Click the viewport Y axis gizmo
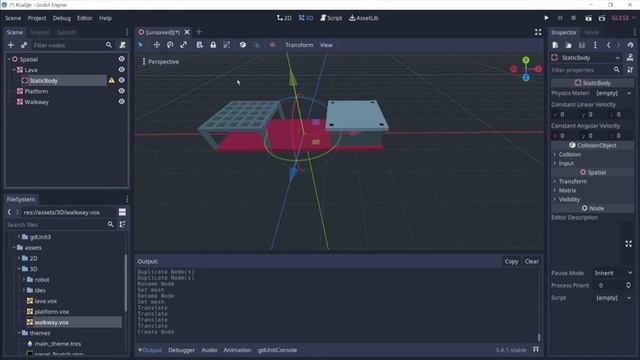This screenshot has height=360, width=640. point(526,60)
